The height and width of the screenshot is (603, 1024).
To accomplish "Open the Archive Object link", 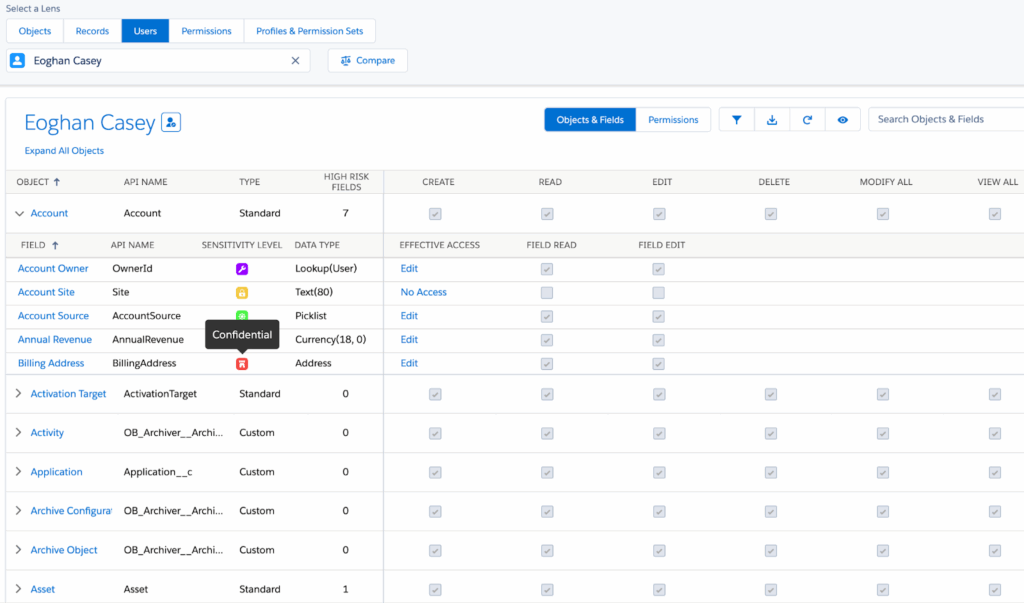I will [64, 550].
